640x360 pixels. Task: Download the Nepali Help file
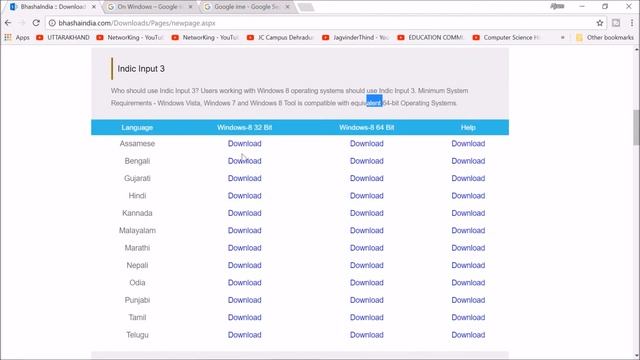(x=468, y=265)
